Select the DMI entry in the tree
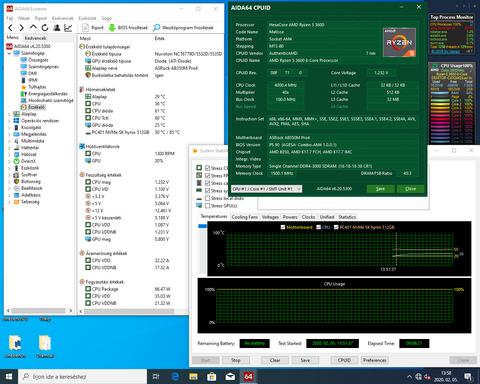480x384 pixels. pos(29,73)
